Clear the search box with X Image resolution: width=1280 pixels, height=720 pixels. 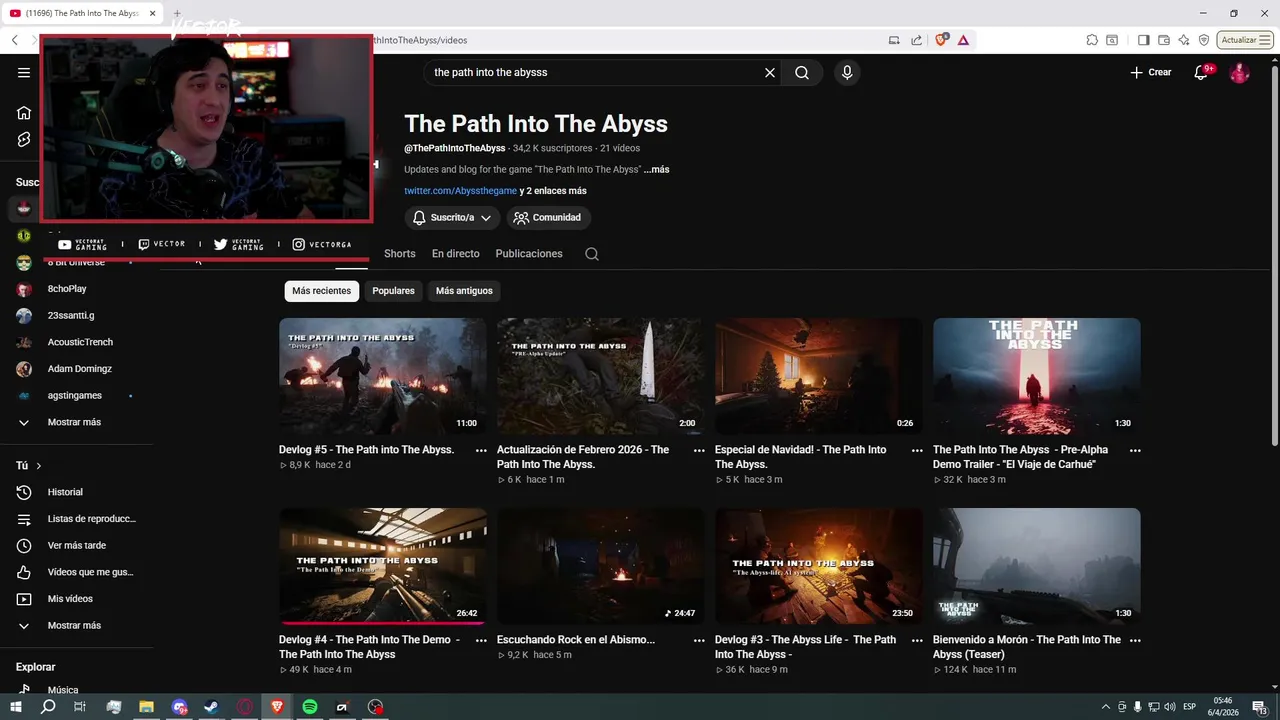click(770, 72)
